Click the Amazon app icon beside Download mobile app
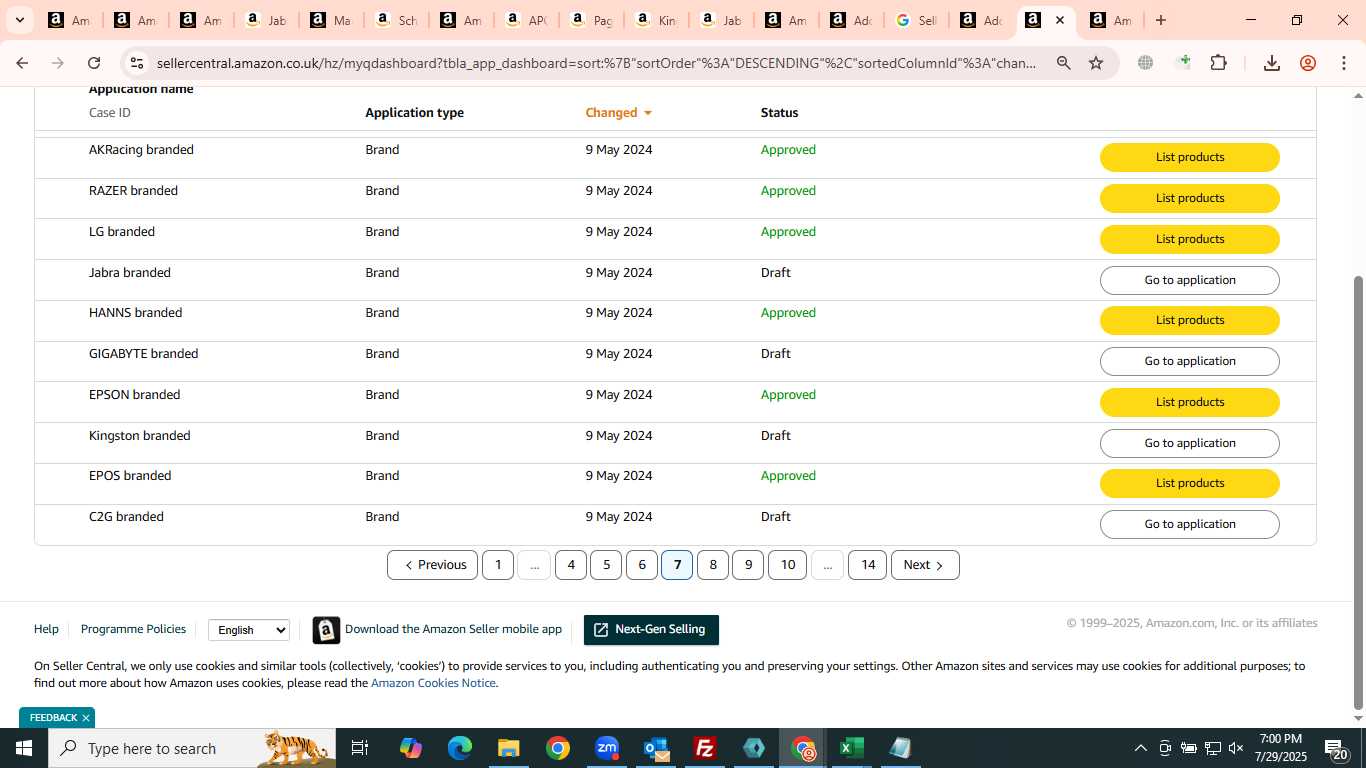Image resolution: width=1366 pixels, height=768 pixels. 326,630
